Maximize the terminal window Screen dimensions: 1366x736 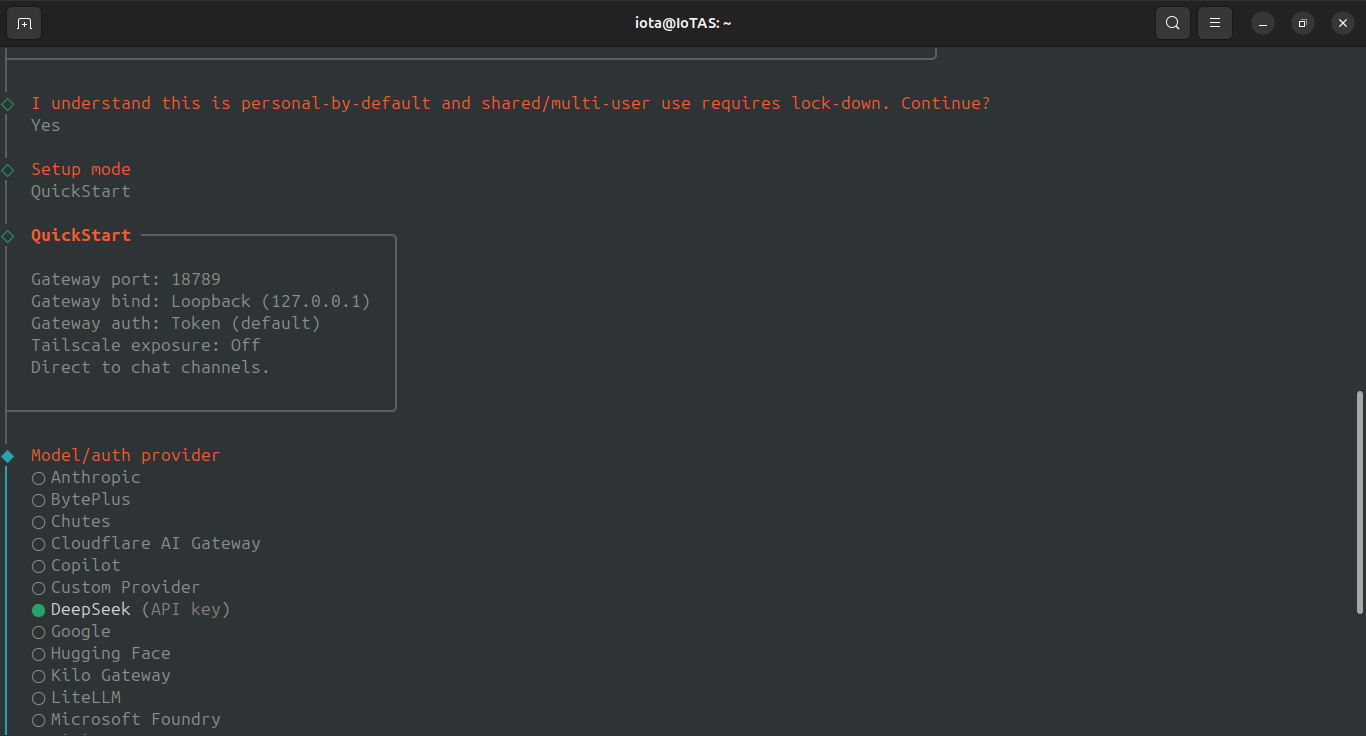click(1303, 23)
